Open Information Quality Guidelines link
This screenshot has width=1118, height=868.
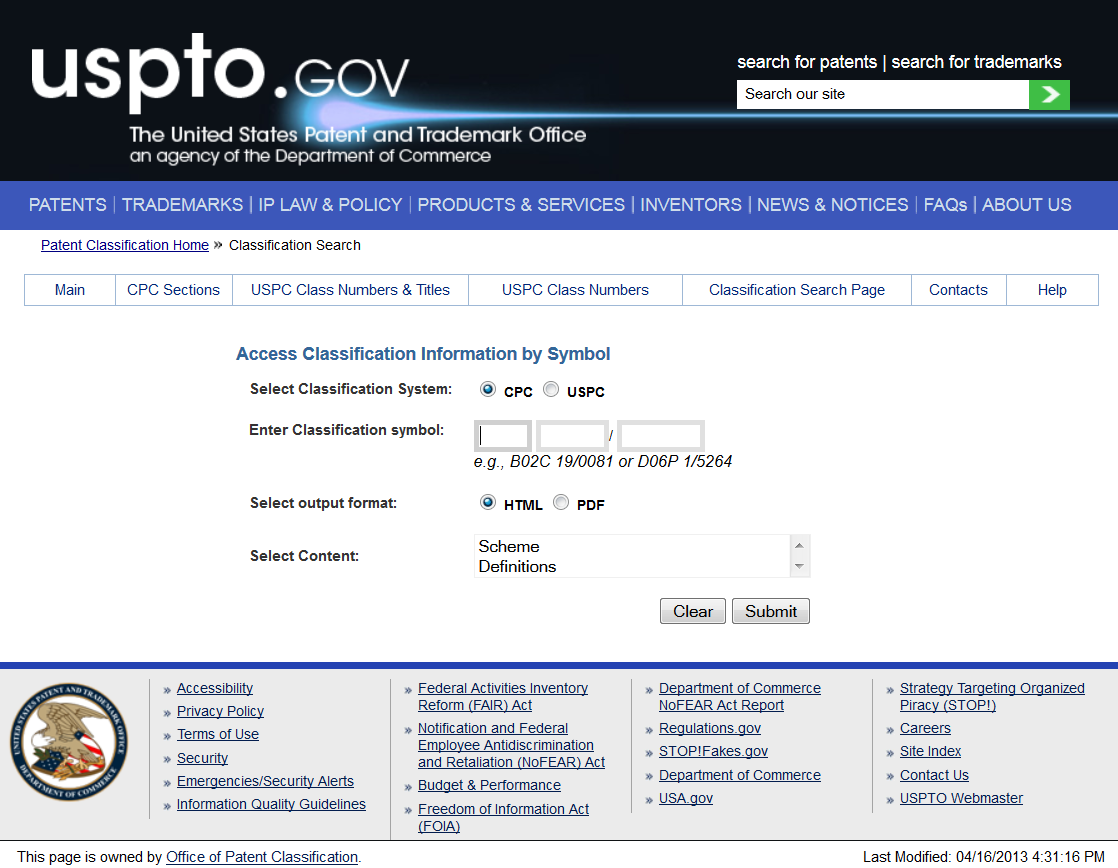pos(271,804)
